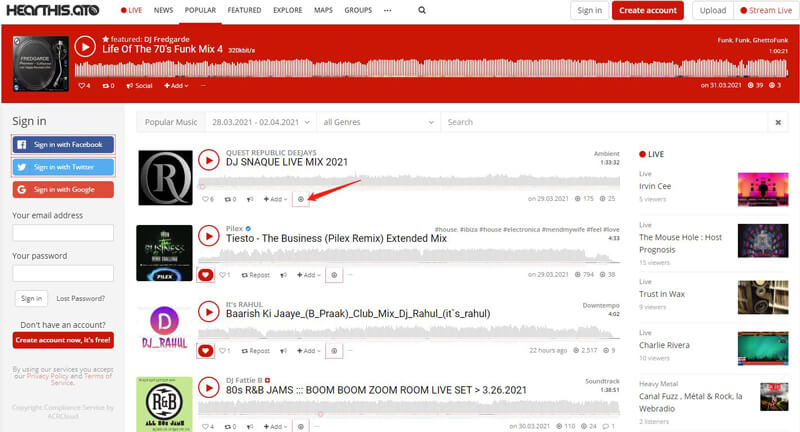Repost DJ SNAQUE LIVE MIX 2021
The height and width of the screenshot is (432, 800).
(x=230, y=199)
